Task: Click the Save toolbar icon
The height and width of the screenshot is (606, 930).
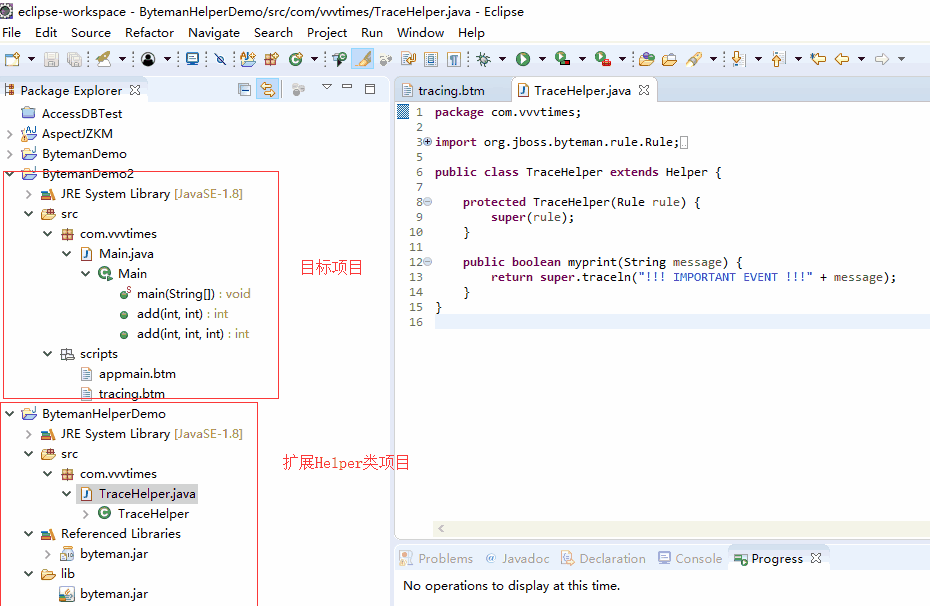Action: (52, 59)
